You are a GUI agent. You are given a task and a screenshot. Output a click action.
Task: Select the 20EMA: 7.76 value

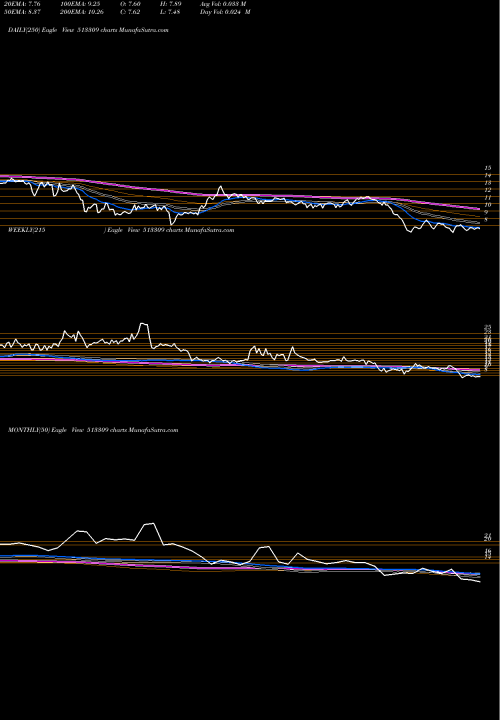(x=21, y=4)
